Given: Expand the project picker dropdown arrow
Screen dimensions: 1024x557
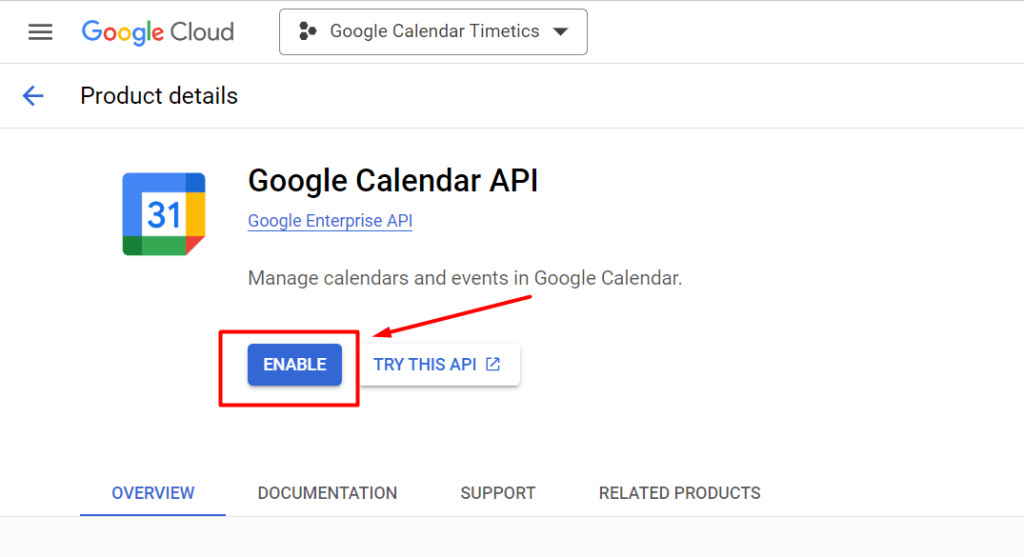Looking at the screenshot, I should pyautogui.click(x=560, y=31).
